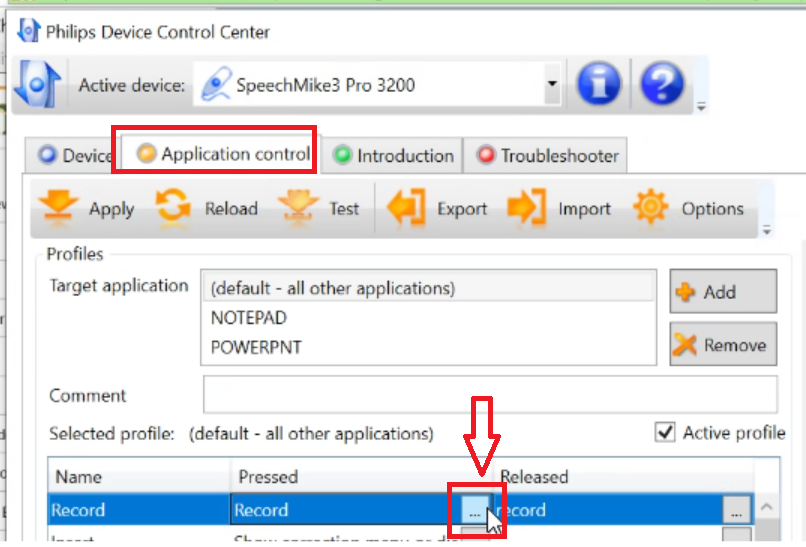Switch to the Troubleshooter tab
Screen dimensions: 806x547
click(548, 155)
